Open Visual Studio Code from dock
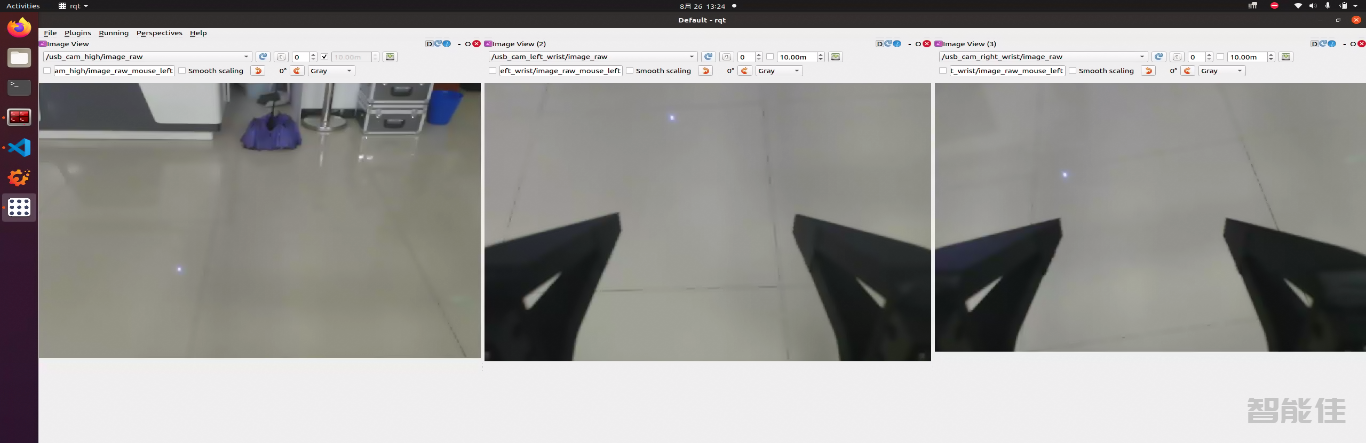This screenshot has height=443, width=1366. [19, 147]
